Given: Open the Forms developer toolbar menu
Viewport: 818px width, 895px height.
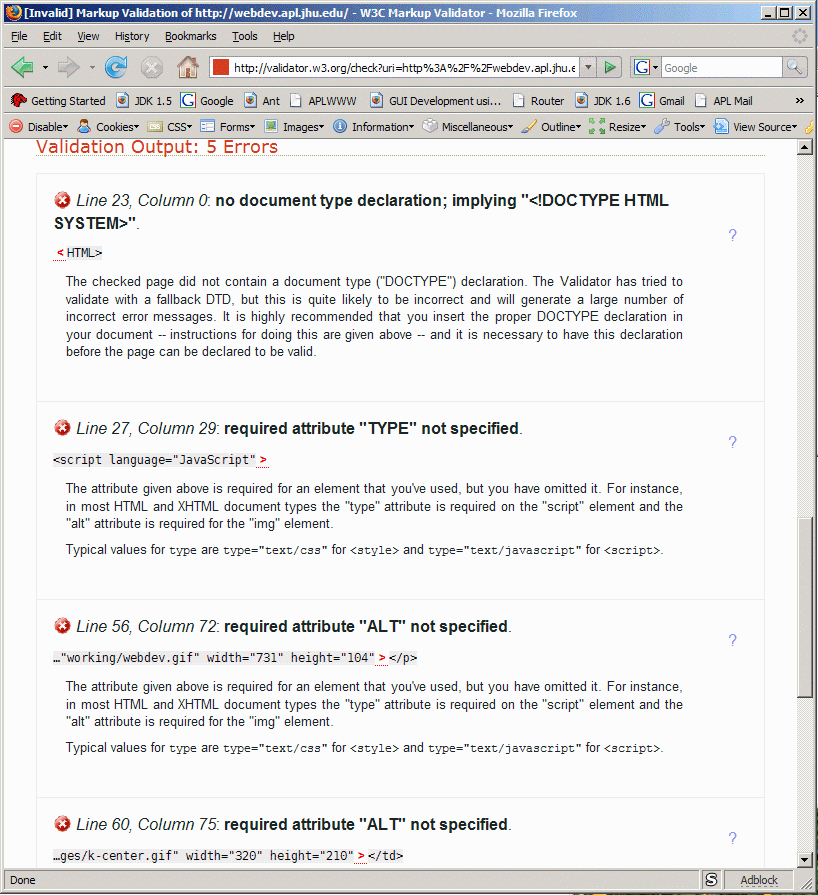Looking at the screenshot, I should tap(228, 127).
